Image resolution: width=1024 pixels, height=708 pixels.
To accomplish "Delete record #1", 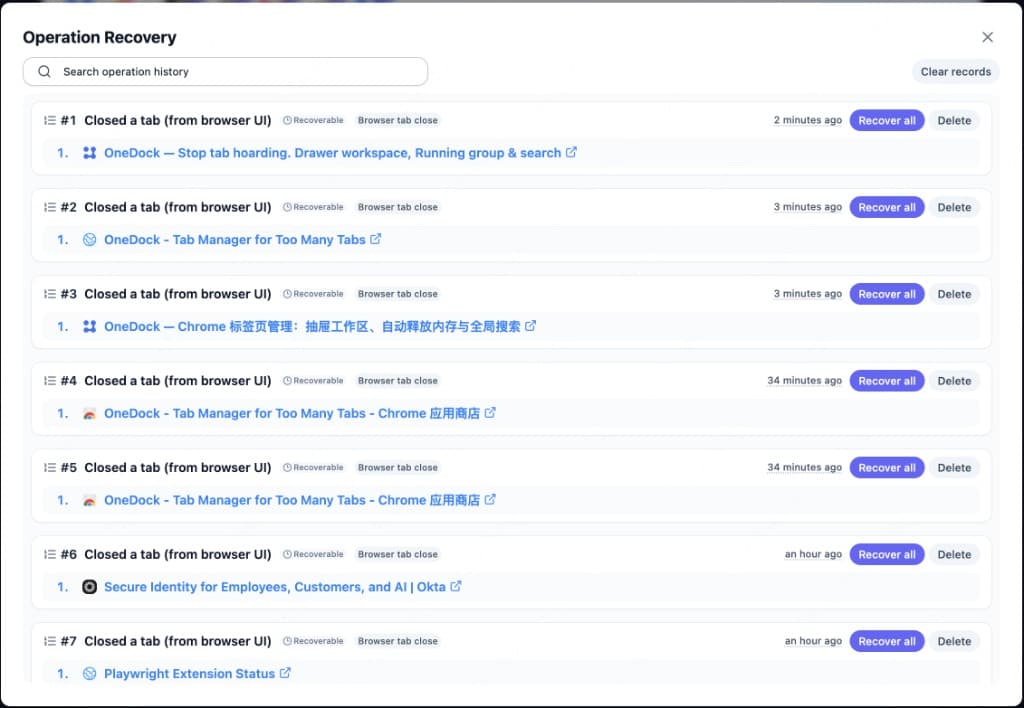I will pos(954,120).
